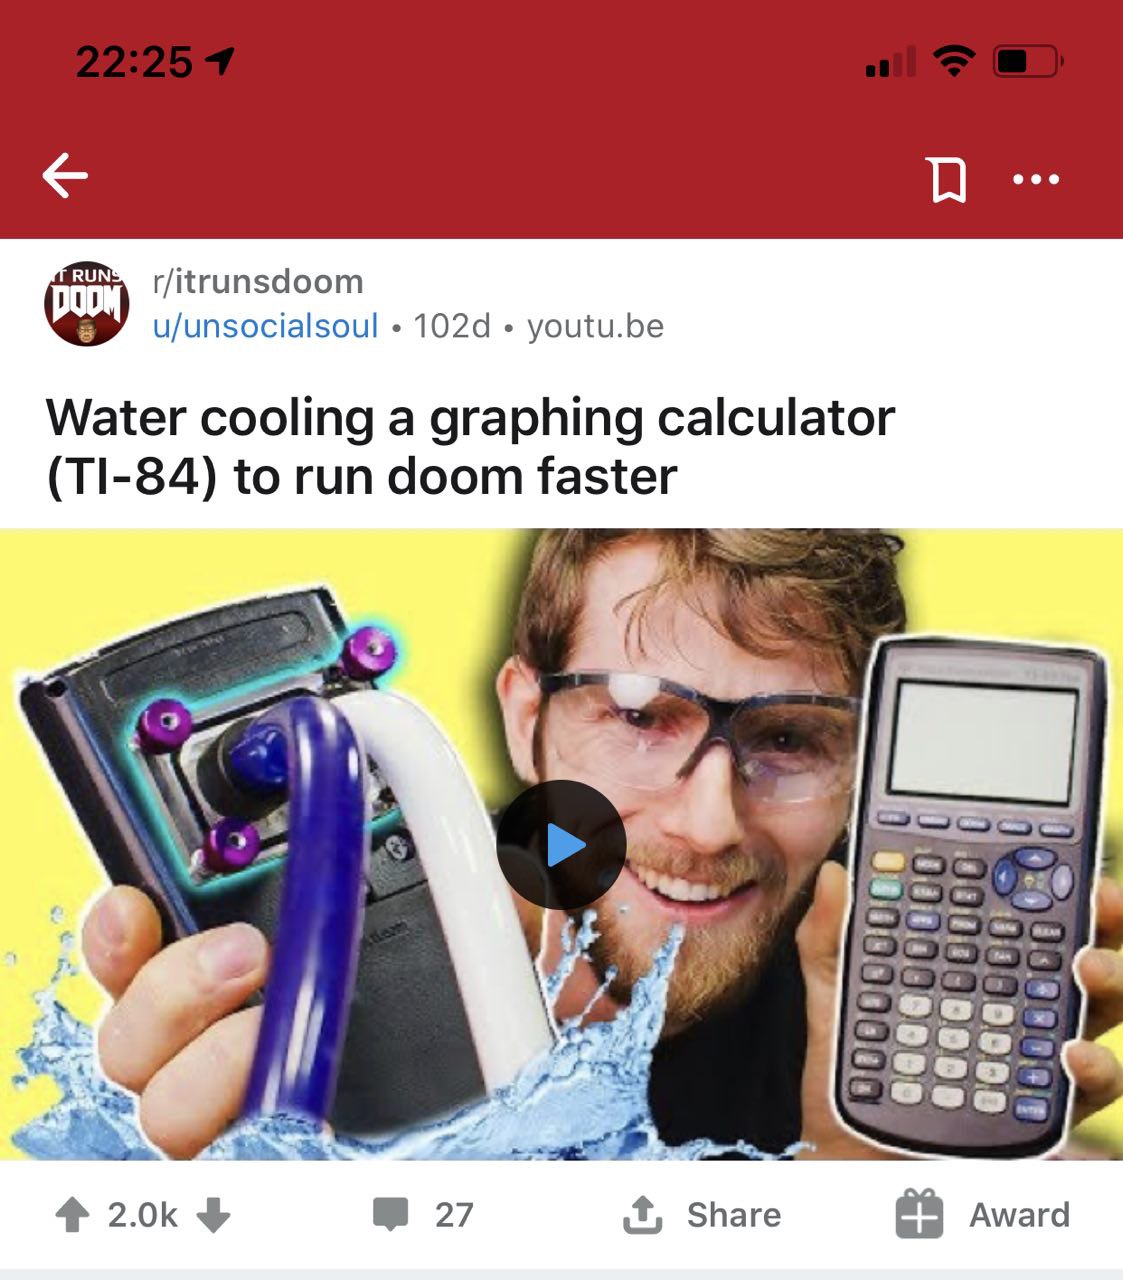The width and height of the screenshot is (1123, 1280).
Task: Open the three-dot overflow menu
Action: pos(1036,180)
